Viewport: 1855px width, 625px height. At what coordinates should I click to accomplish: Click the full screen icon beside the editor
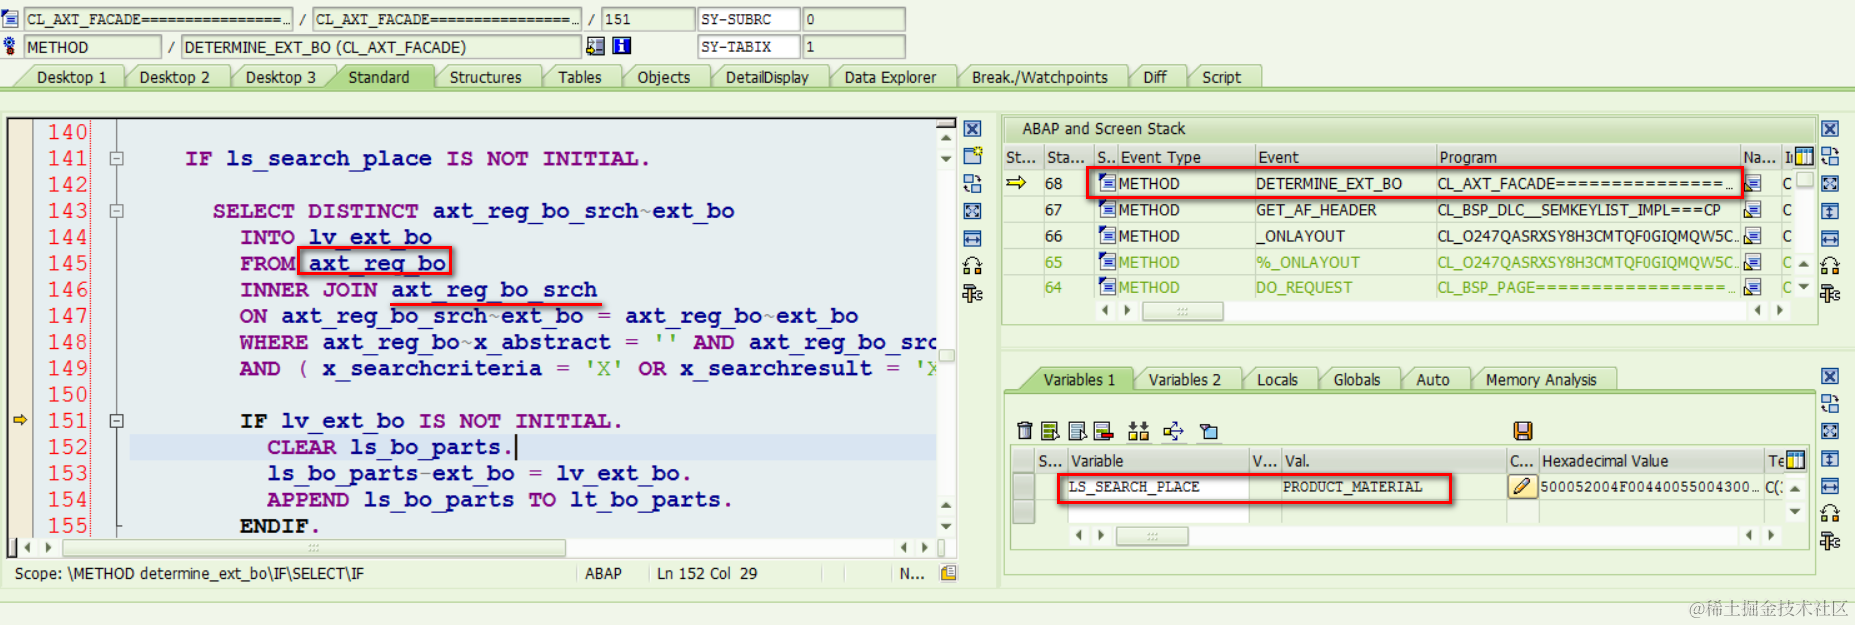972,211
